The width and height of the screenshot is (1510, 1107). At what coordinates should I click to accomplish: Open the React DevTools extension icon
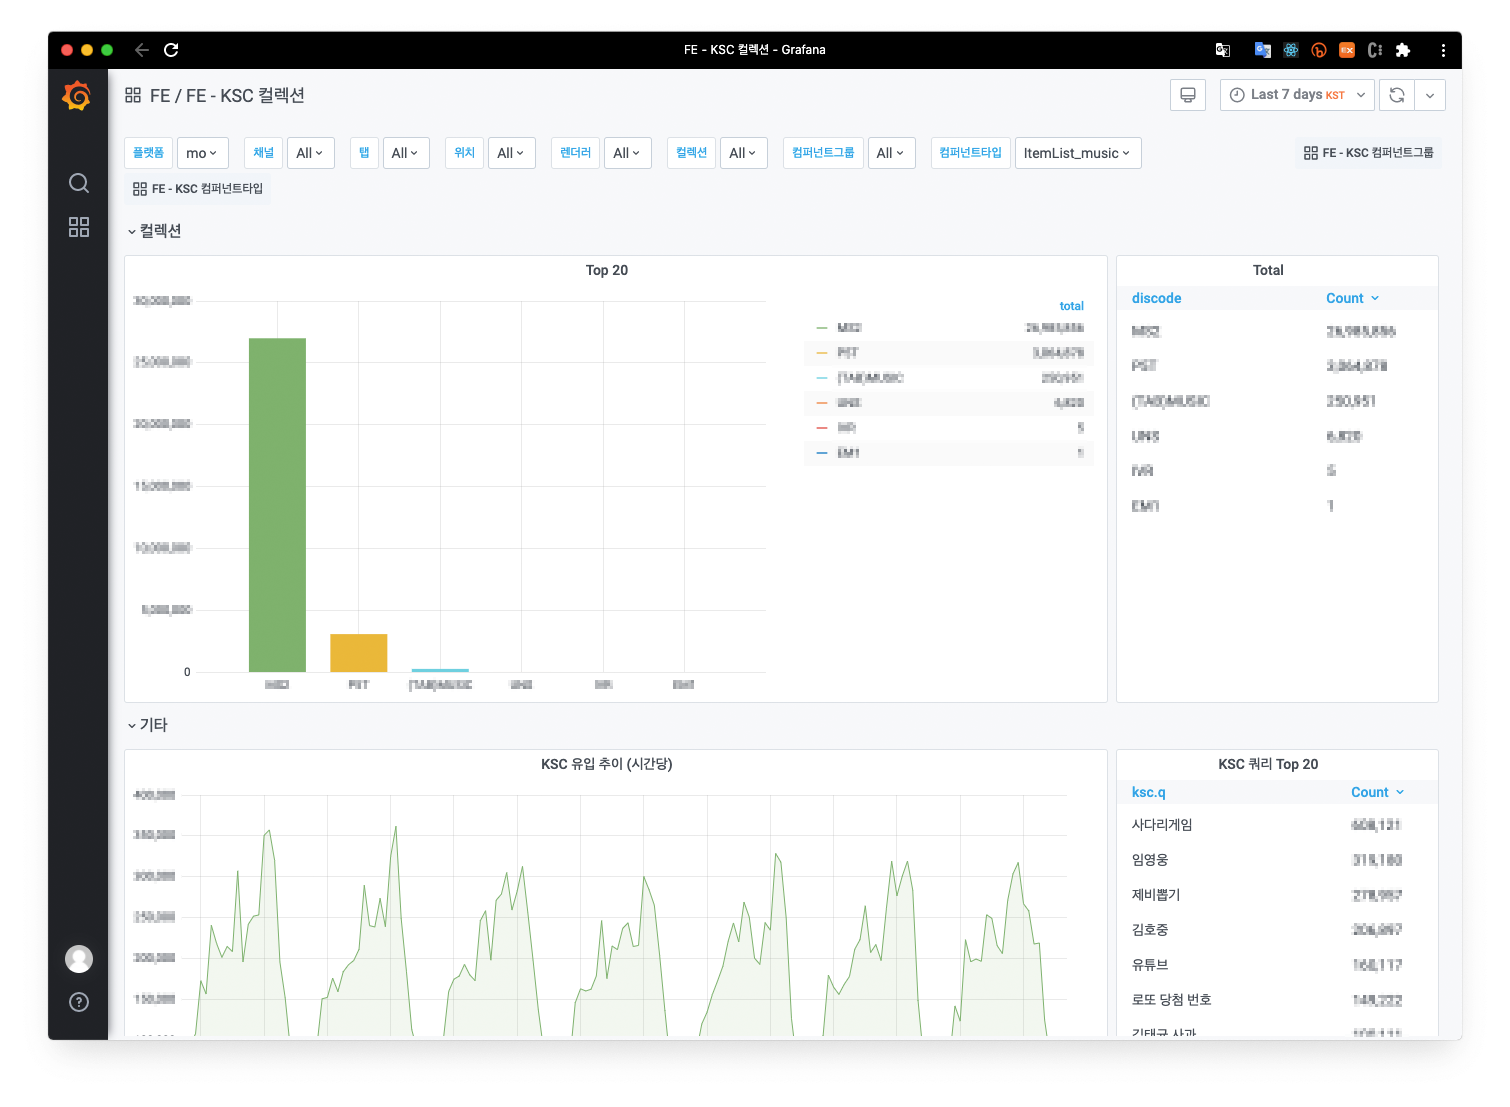click(1291, 50)
